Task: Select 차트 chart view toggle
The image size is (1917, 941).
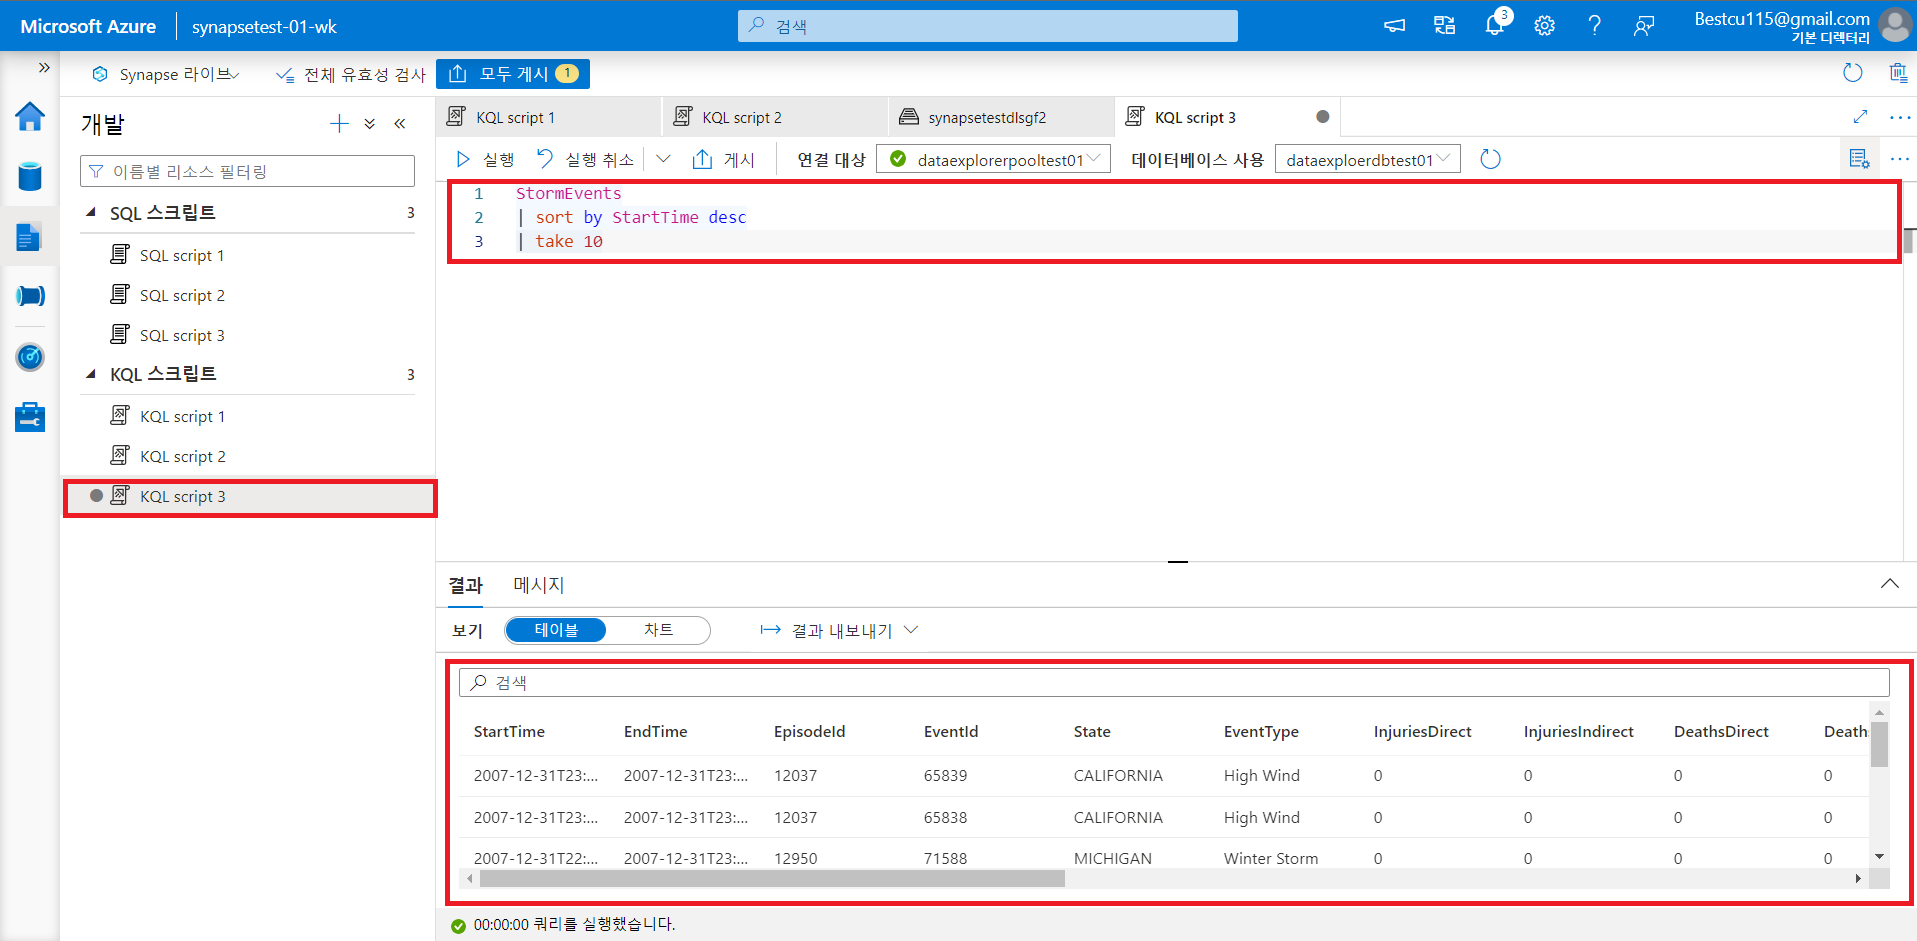Action: tap(658, 630)
